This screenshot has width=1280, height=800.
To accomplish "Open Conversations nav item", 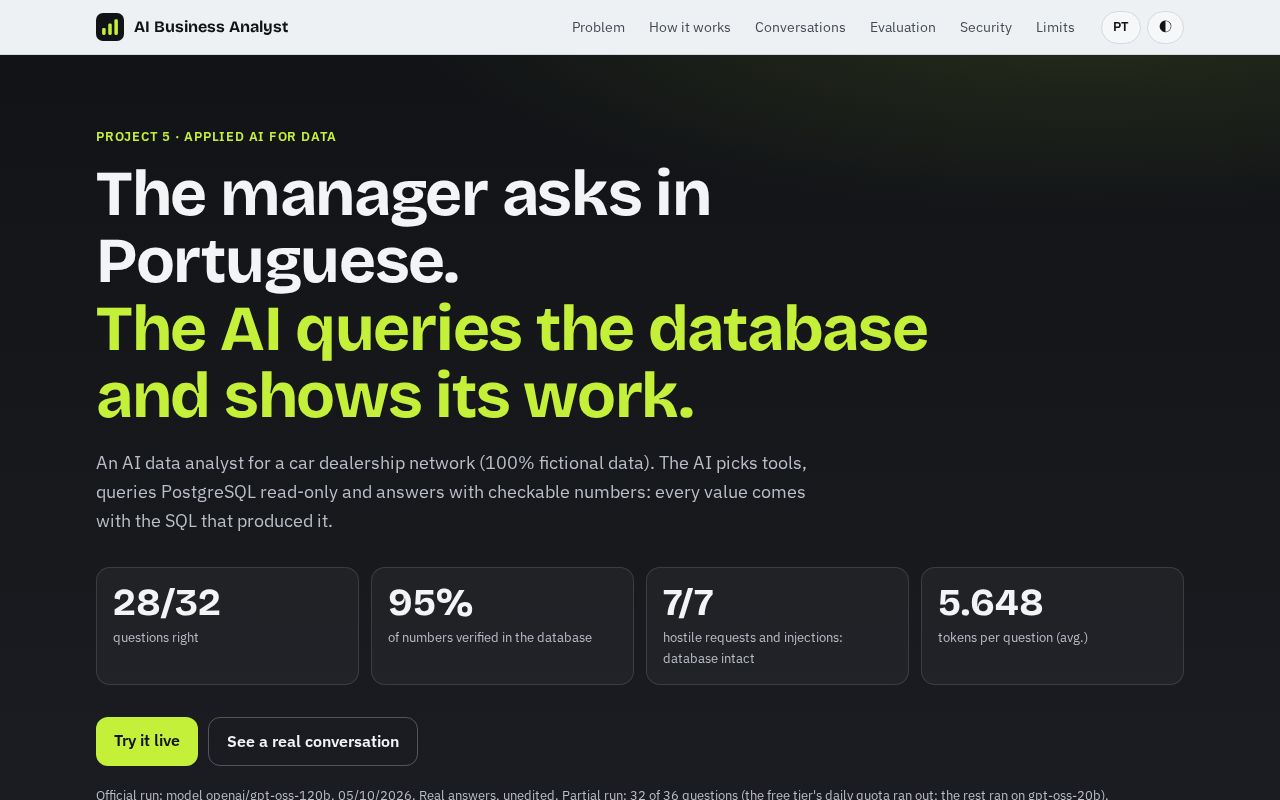I will tap(800, 27).
